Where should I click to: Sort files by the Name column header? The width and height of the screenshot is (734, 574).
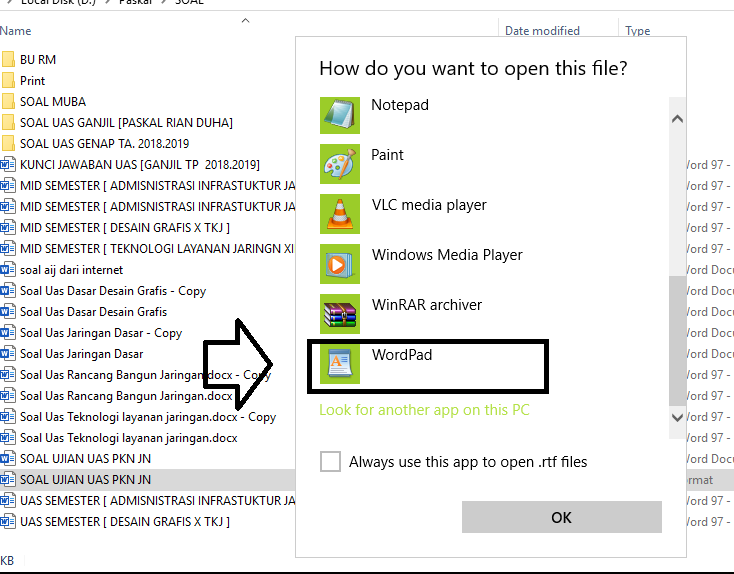coord(15,31)
